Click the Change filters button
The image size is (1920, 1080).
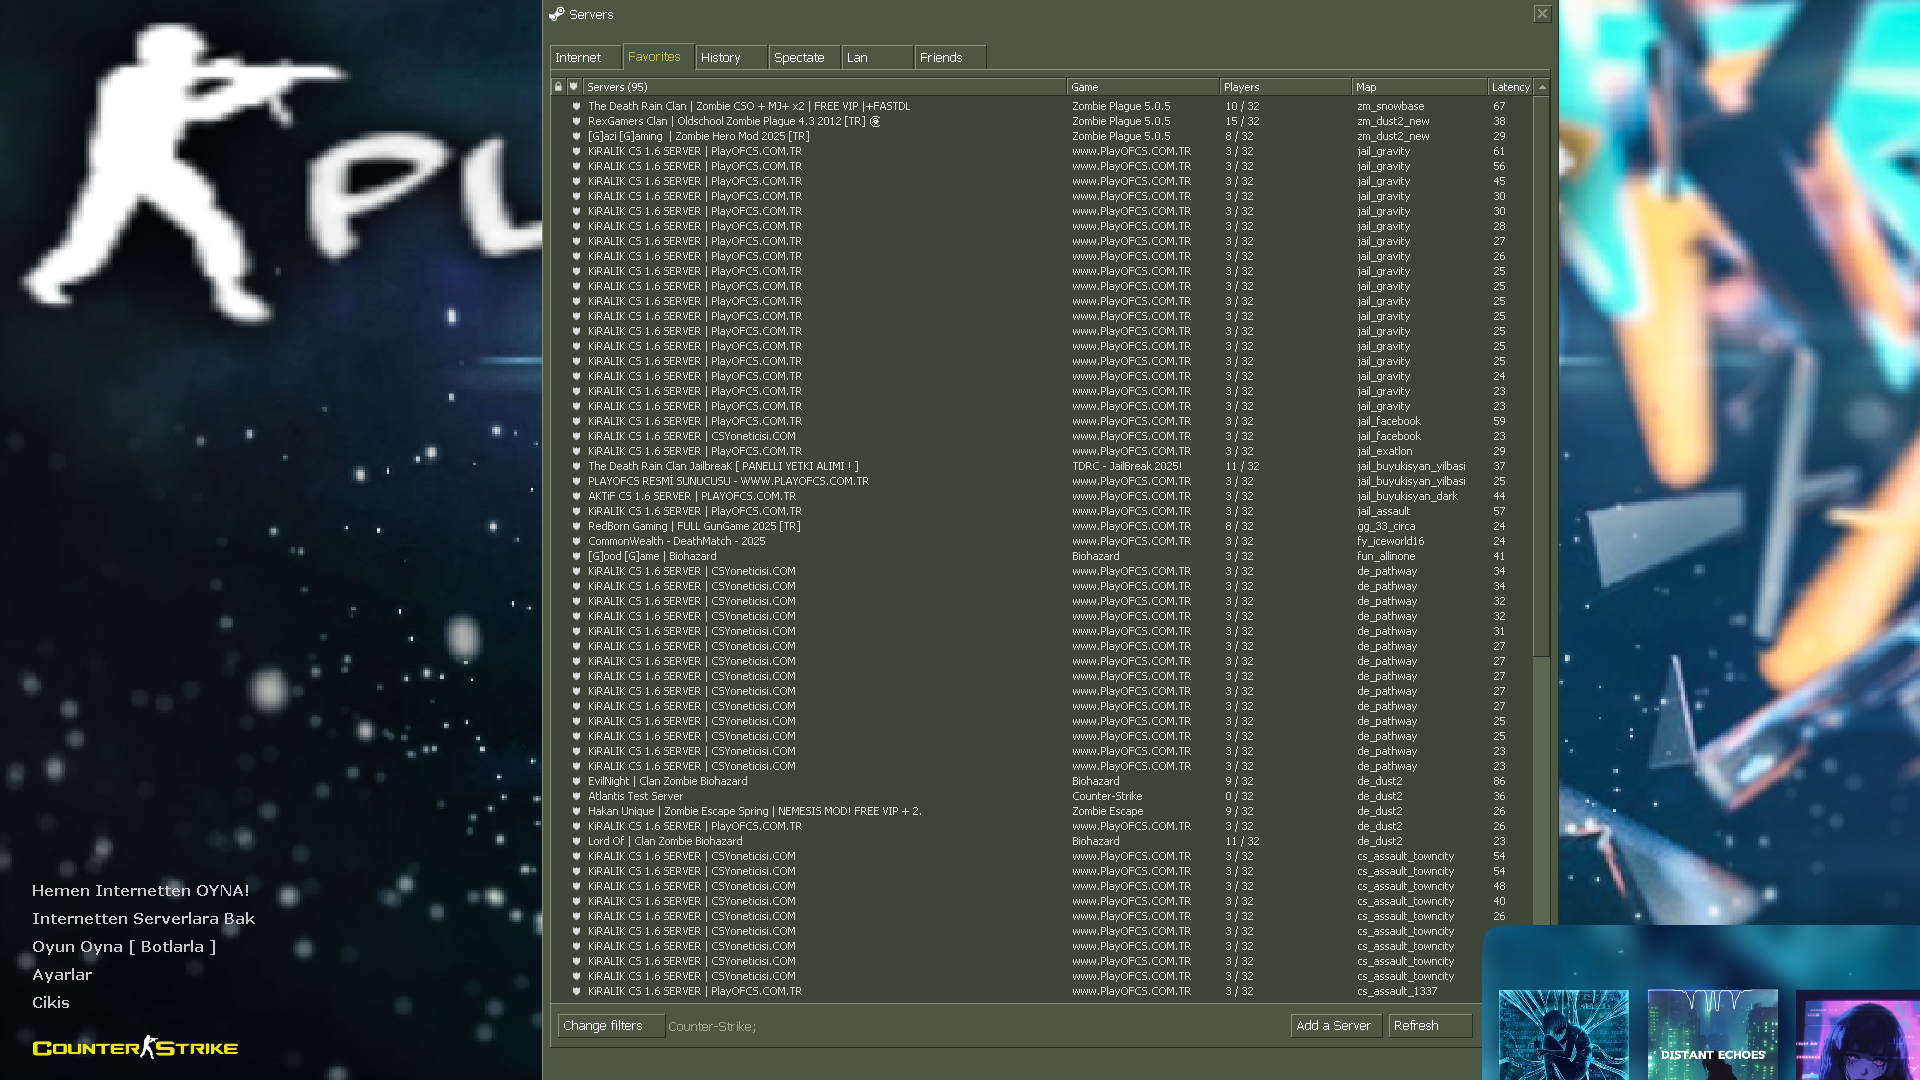click(x=611, y=1026)
